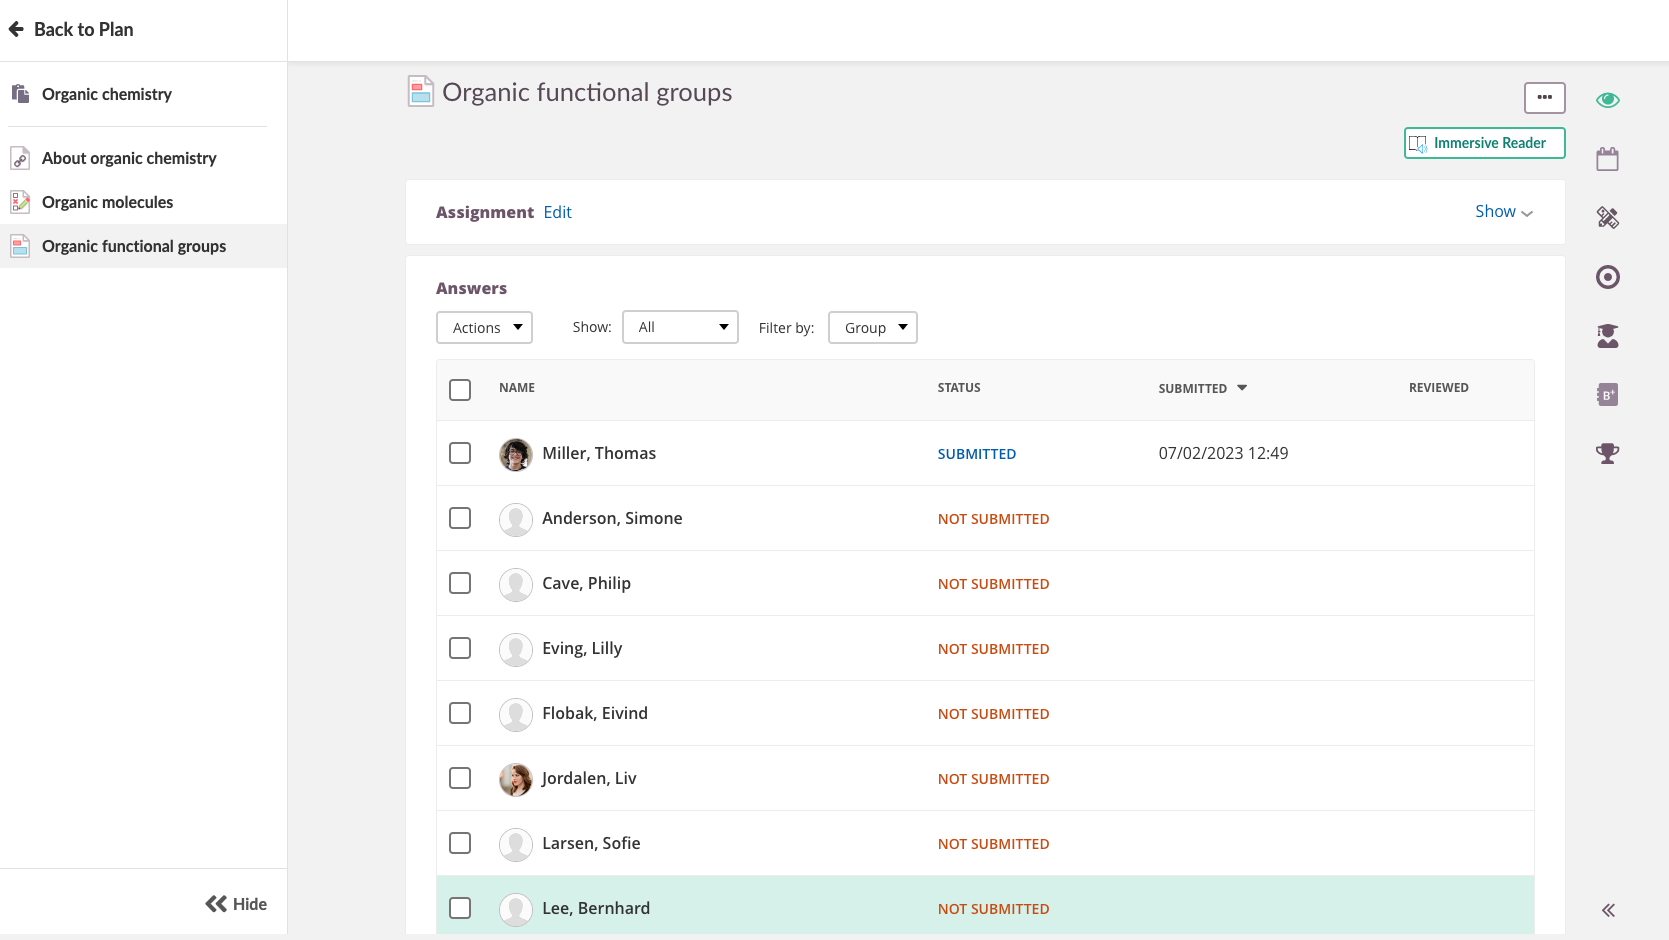This screenshot has height=940, width=1669.
Task: Click the Edit link beside Assignment
Action: tap(557, 212)
